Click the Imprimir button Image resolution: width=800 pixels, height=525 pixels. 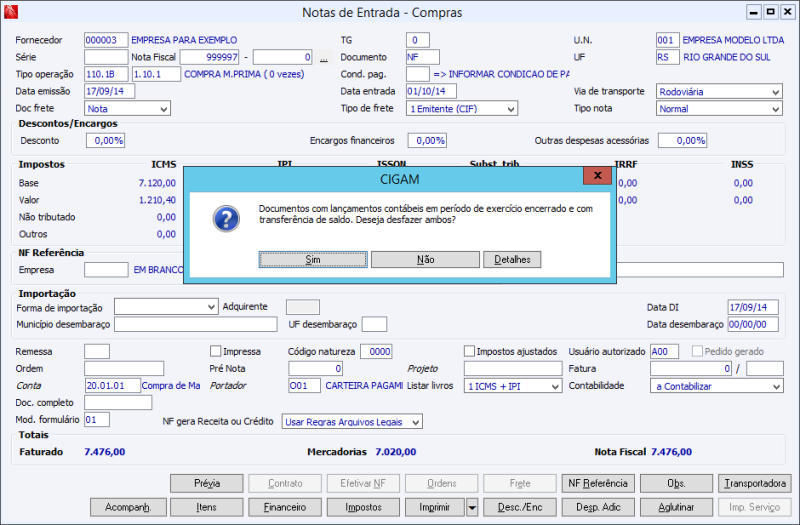point(435,508)
